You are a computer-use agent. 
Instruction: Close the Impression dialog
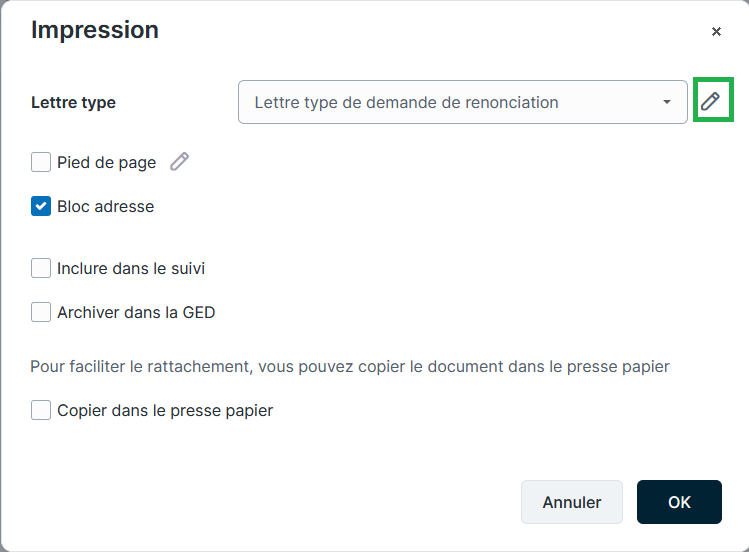716,32
